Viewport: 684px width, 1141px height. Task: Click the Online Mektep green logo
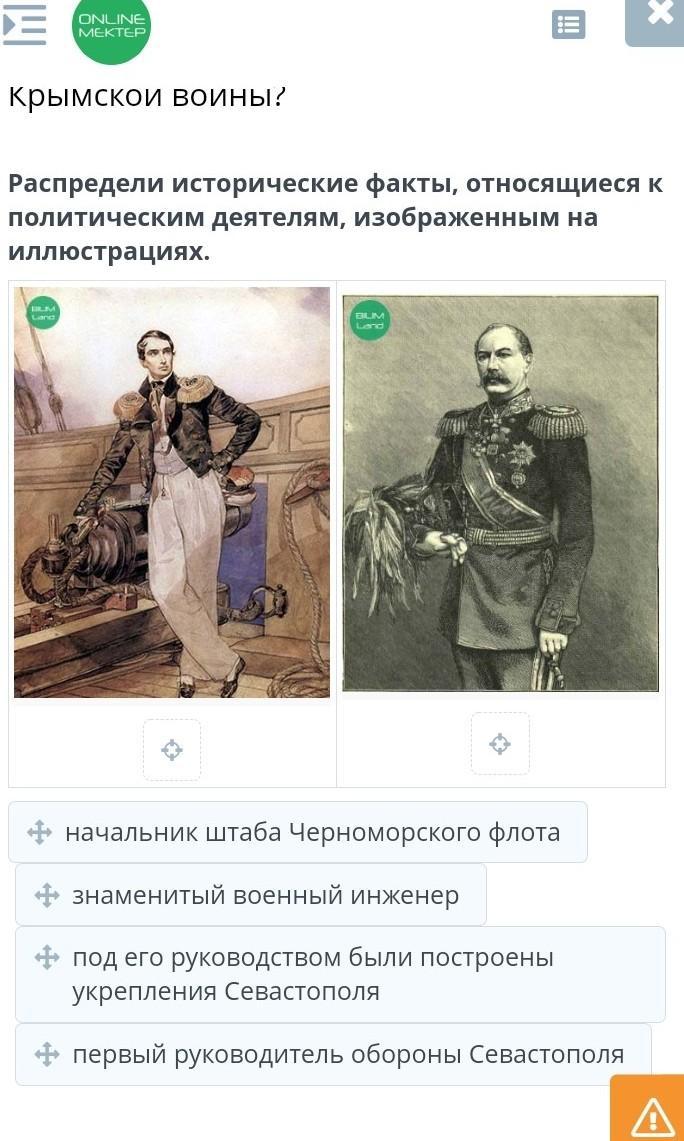click(x=111, y=28)
